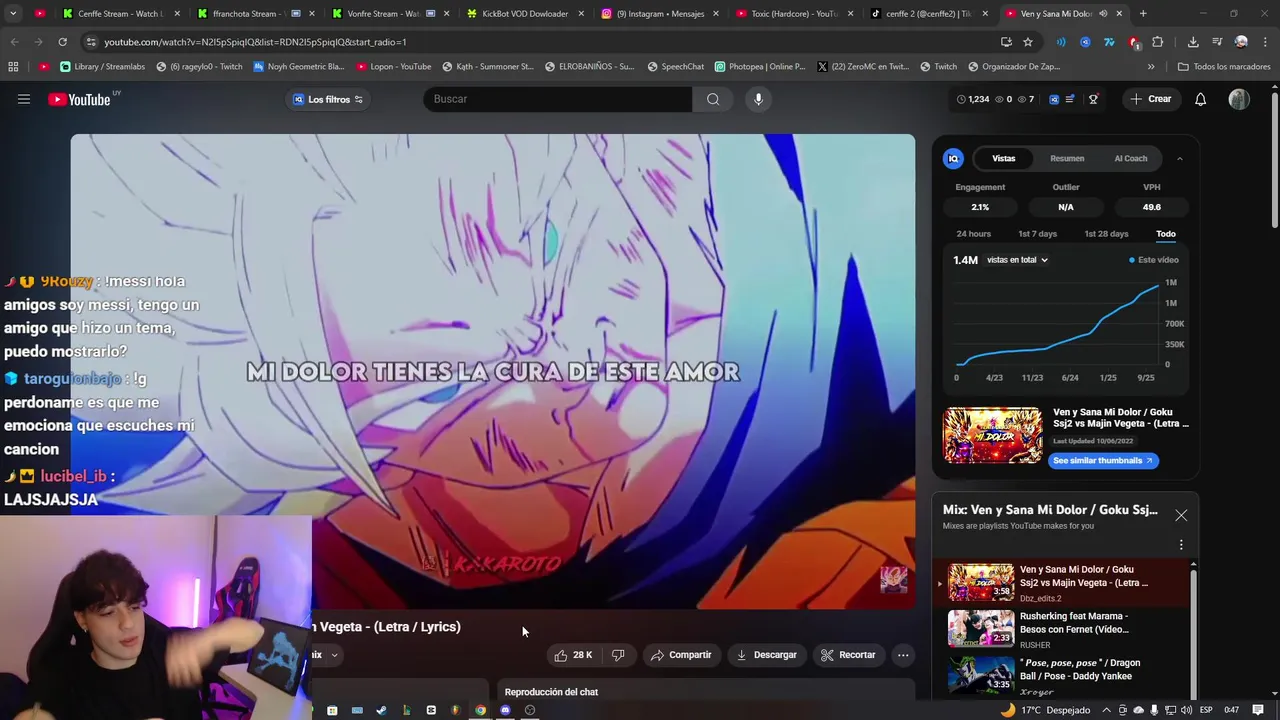Open Mix playlist options three-dot menu

[1181, 545]
